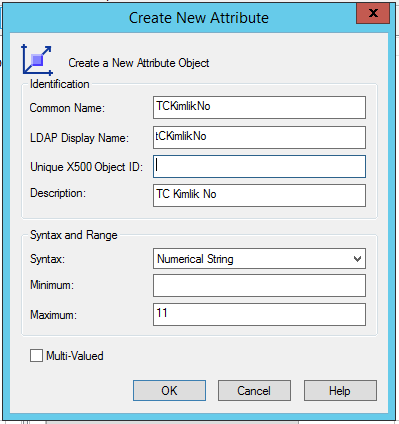Click the 'Maximum:' label
The image size is (399, 424).
[53, 315]
